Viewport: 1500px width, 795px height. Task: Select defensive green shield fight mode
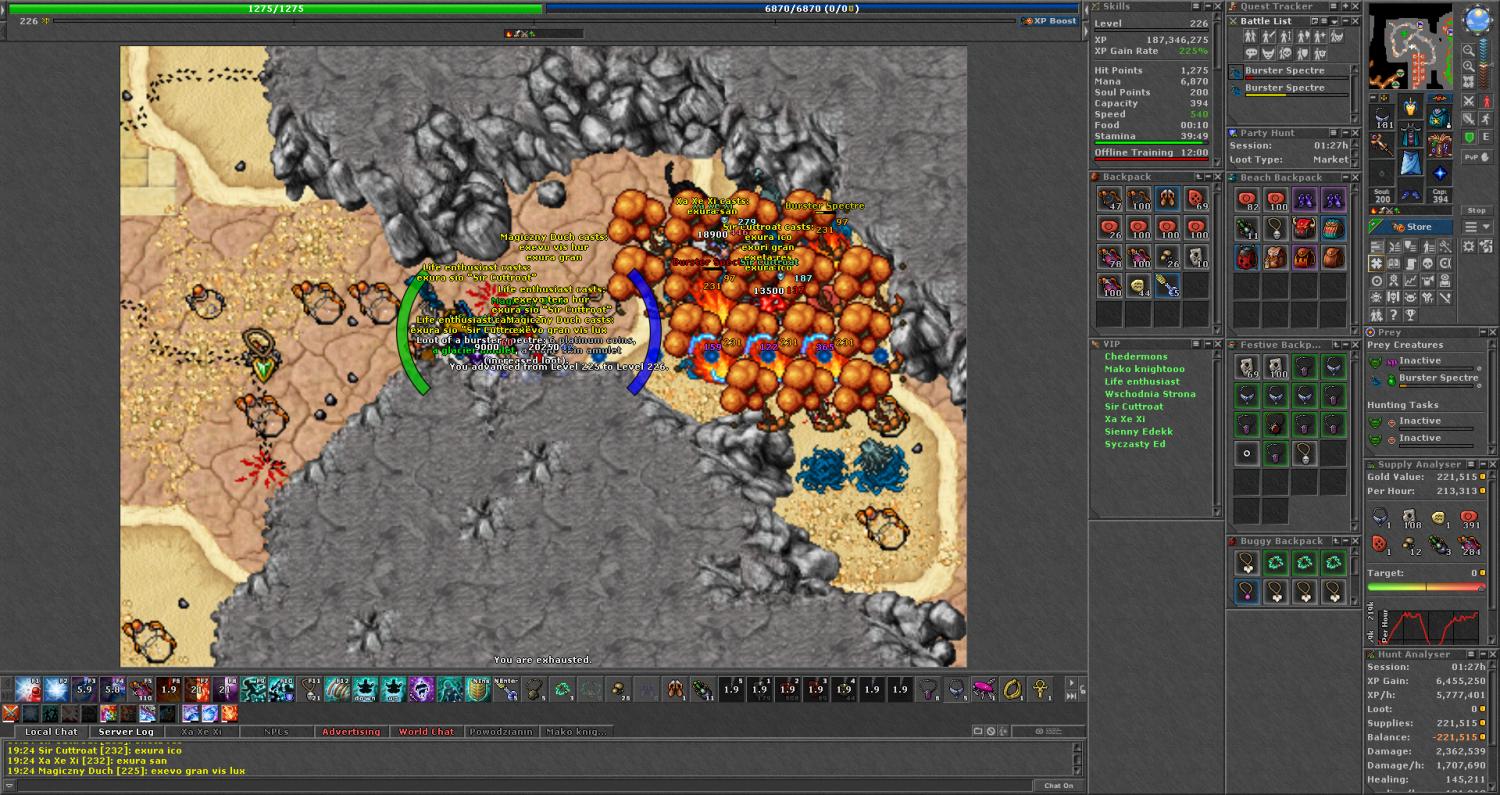[1468, 137]
